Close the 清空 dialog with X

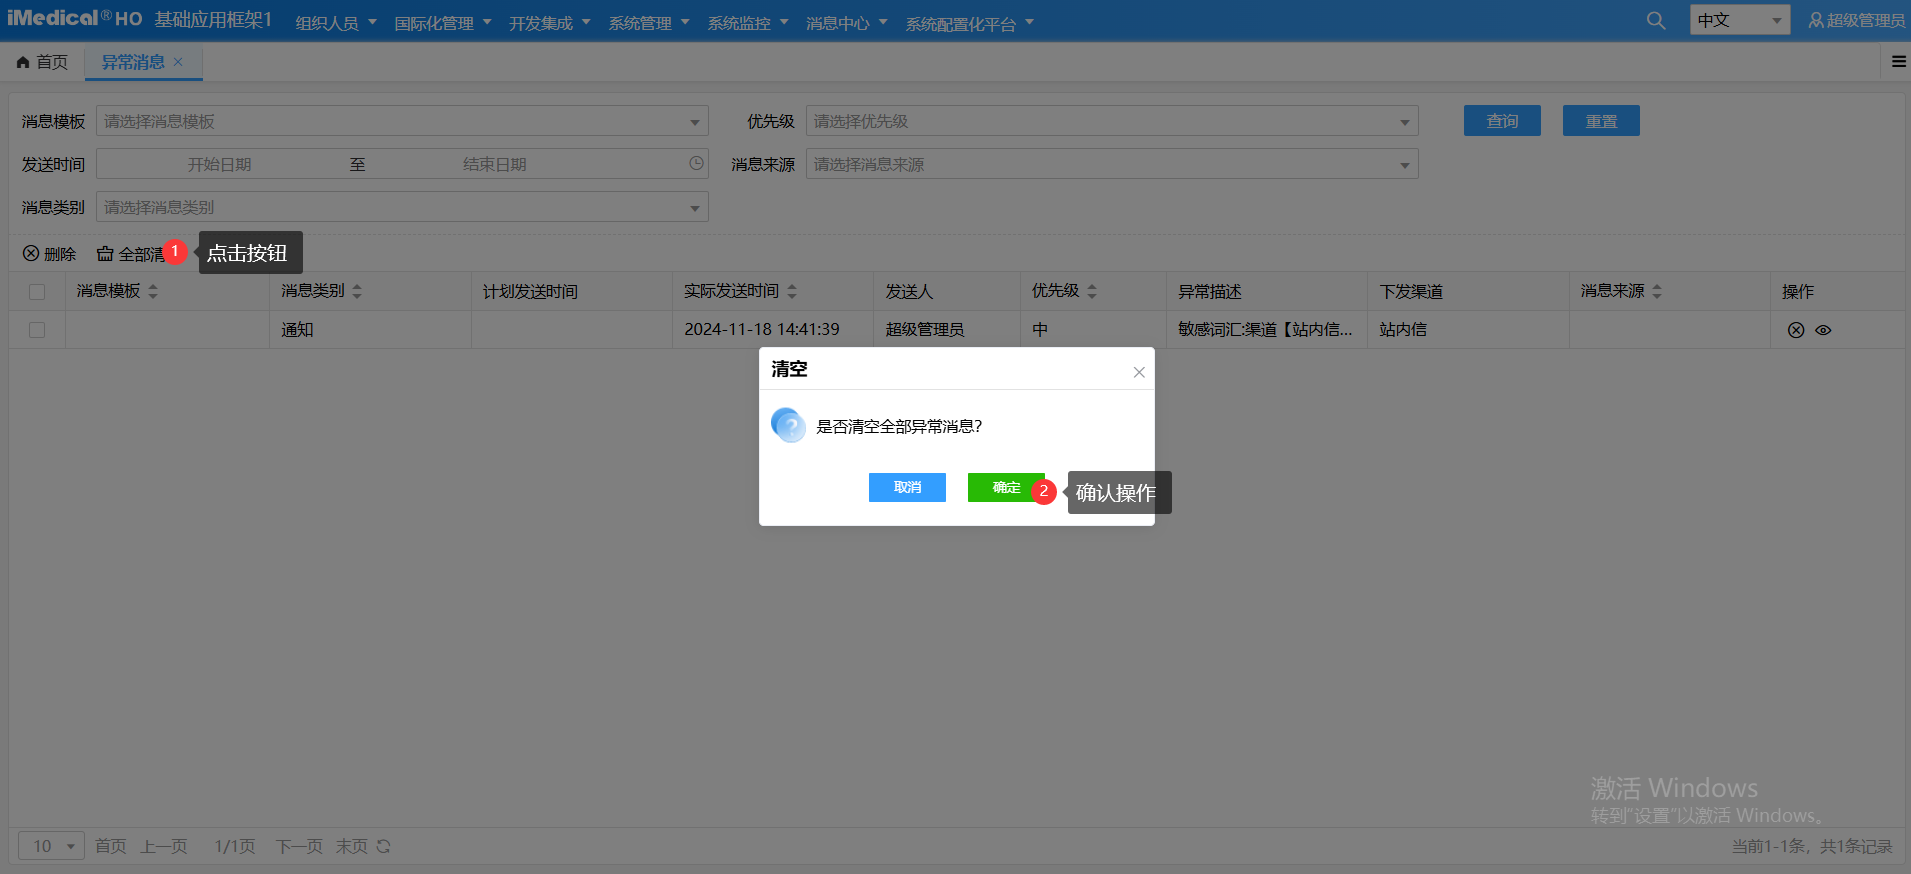click(x=1138, y=372)
